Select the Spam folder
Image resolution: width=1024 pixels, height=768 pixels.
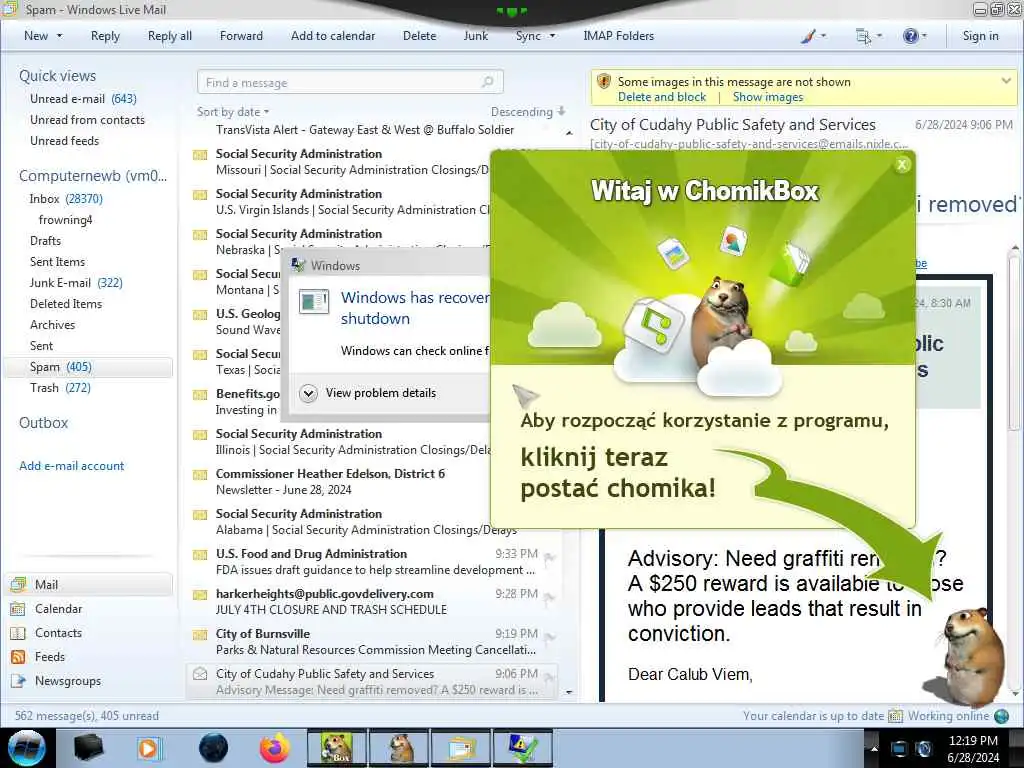[88, 367]
